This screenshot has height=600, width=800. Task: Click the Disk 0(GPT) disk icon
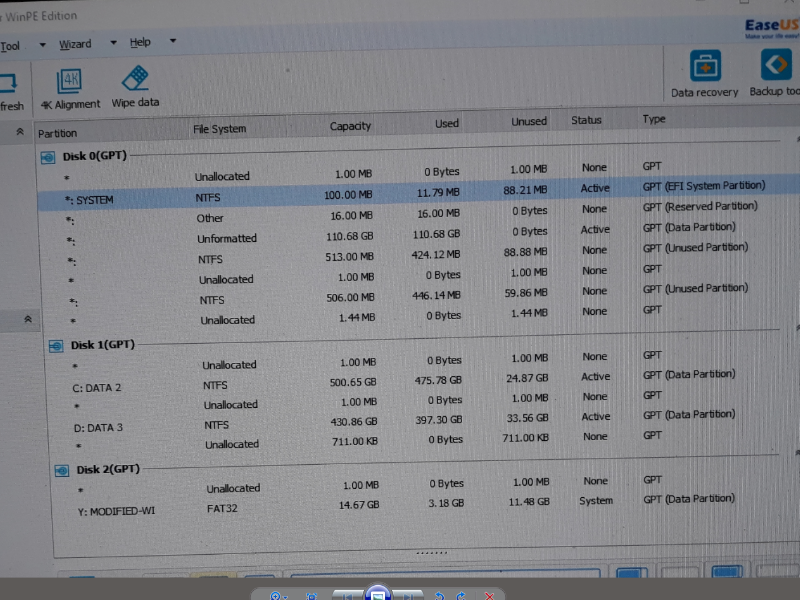(48, 157)
